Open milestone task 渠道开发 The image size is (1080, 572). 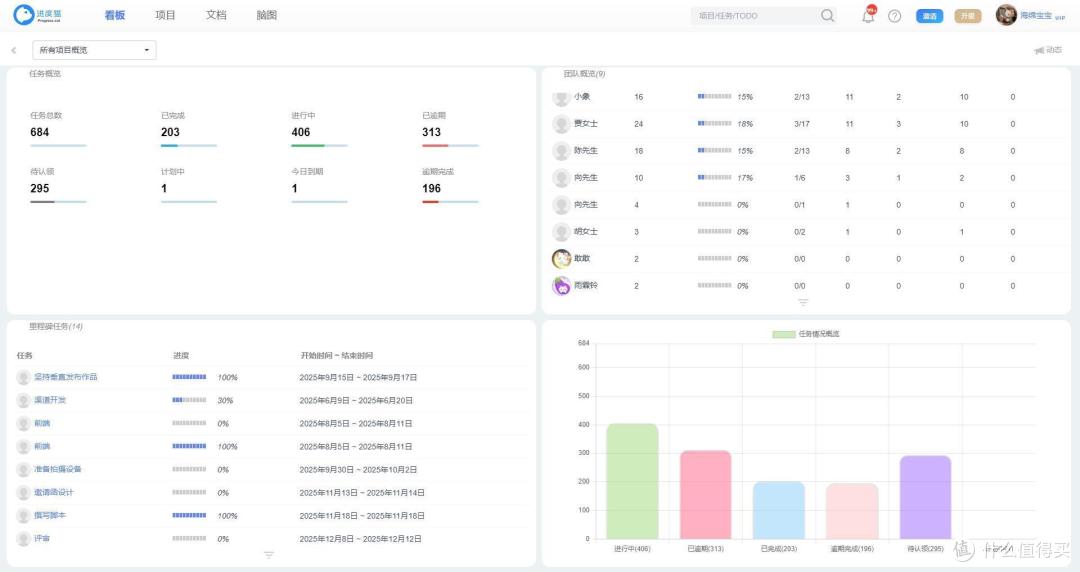(50, 400)
